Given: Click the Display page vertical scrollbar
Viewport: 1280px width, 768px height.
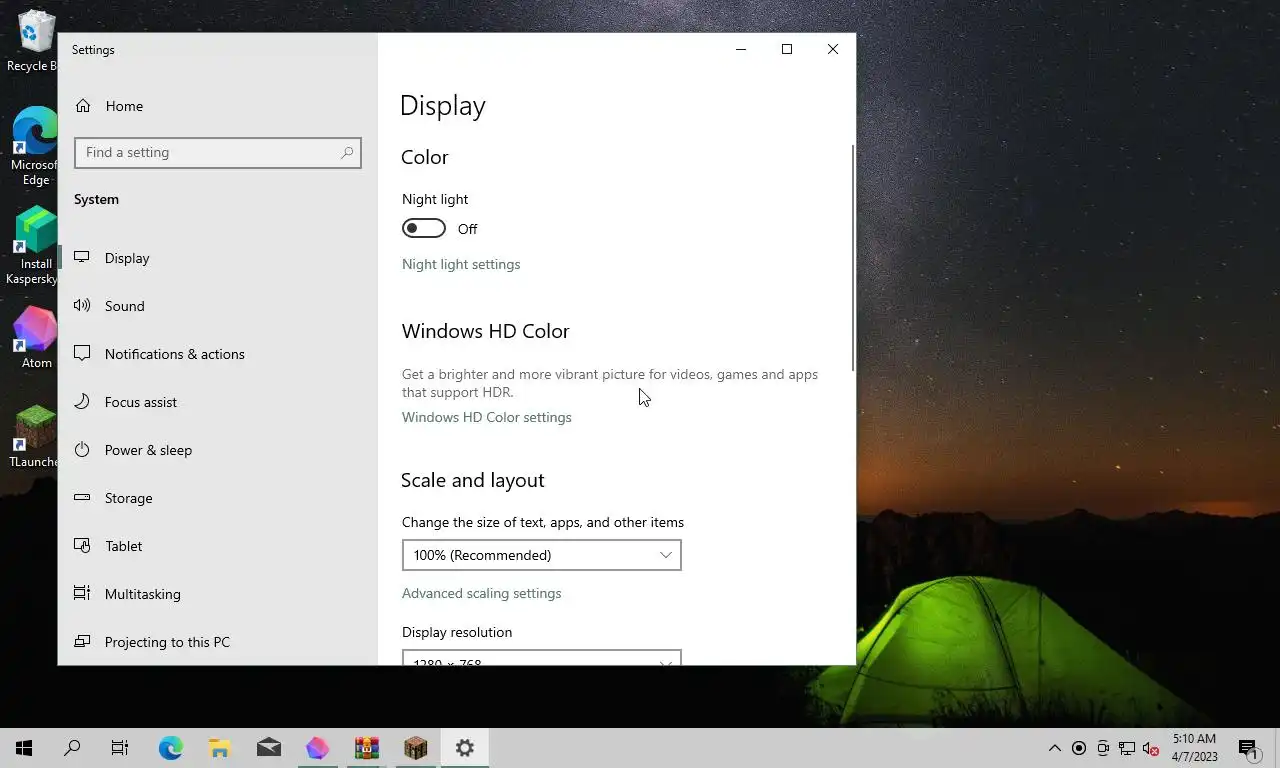Looking at the screenshot, I should click(x=853, y=258).
